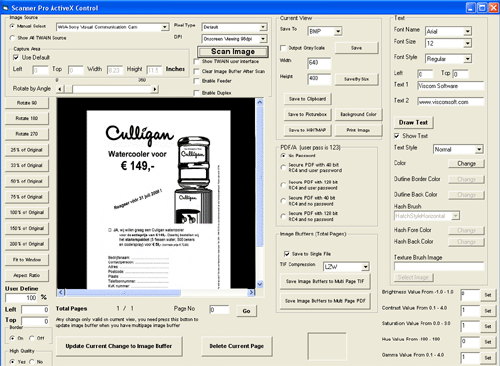The height and width of the screenshot is (366, 500).
Task: Click the Background Color button
Action: tap(358, 114)
